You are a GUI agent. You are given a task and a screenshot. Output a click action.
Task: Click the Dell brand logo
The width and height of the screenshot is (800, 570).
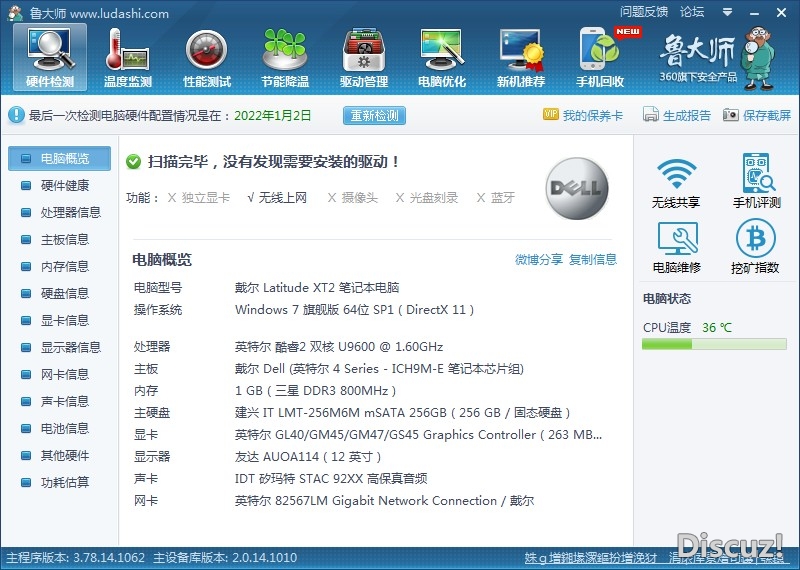577,188
